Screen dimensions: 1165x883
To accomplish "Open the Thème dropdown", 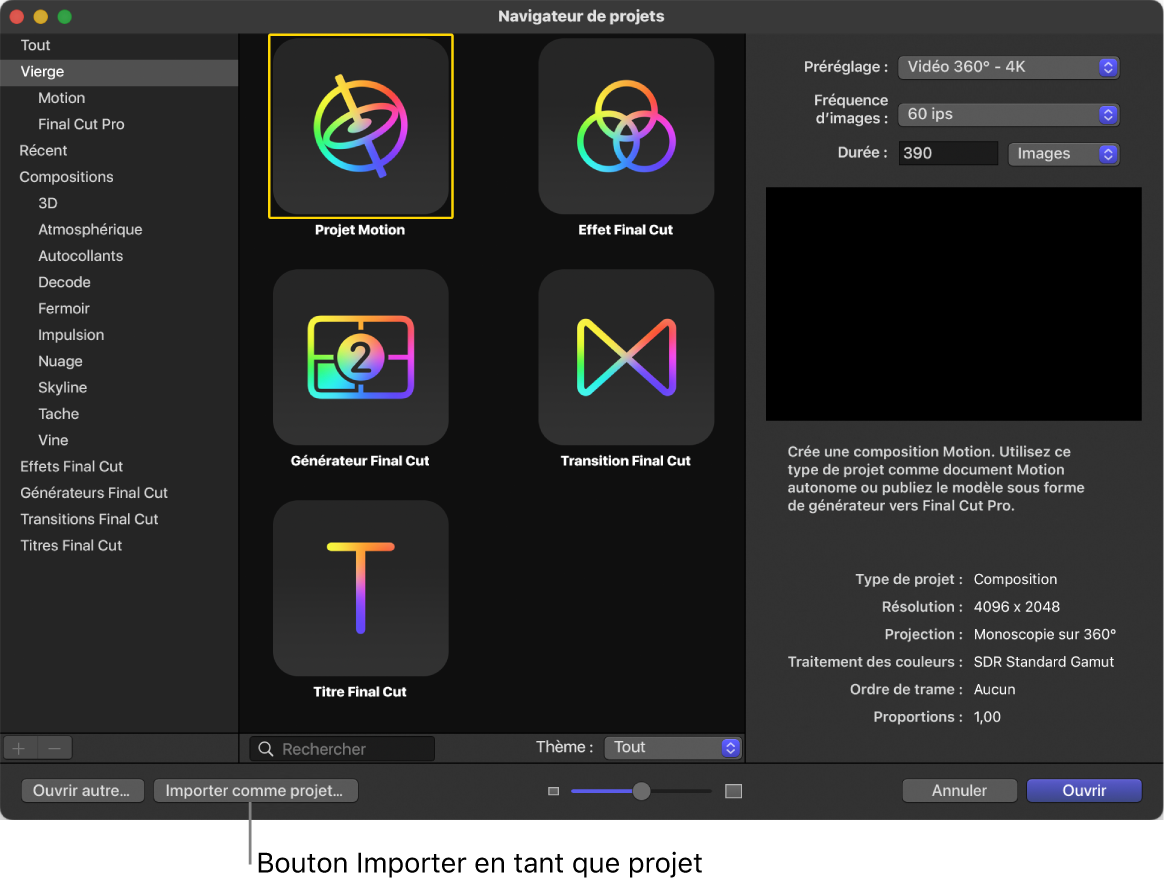I will [x=673, y=748].
